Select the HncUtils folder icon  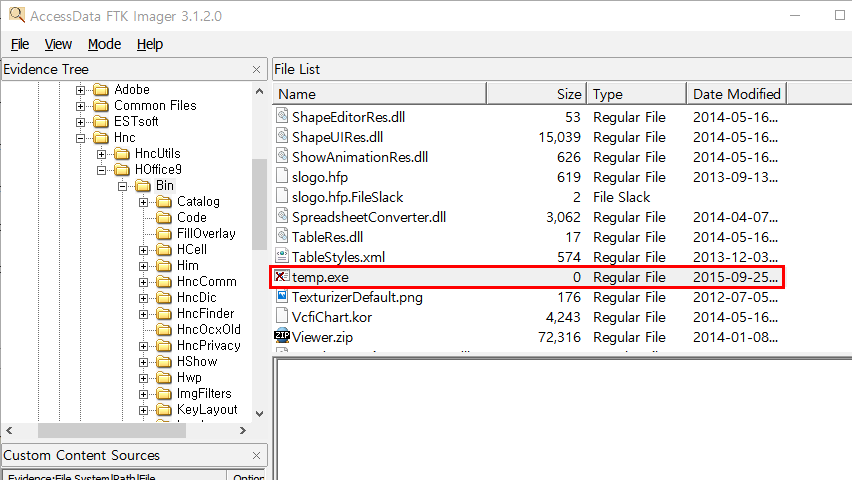click(x=122, y=153)
